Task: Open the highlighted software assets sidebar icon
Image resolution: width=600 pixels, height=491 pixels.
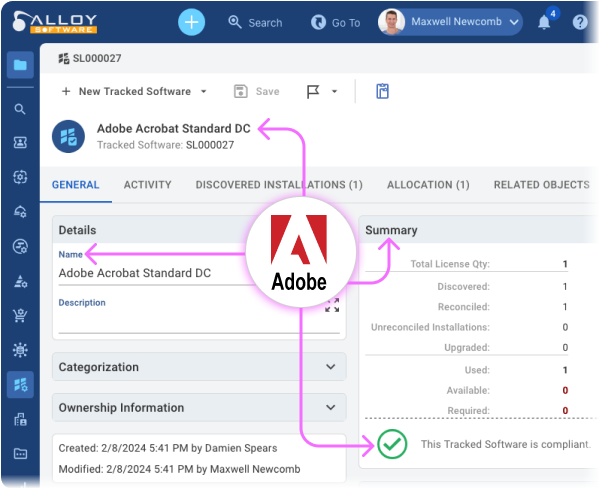Action: point(20,385)
